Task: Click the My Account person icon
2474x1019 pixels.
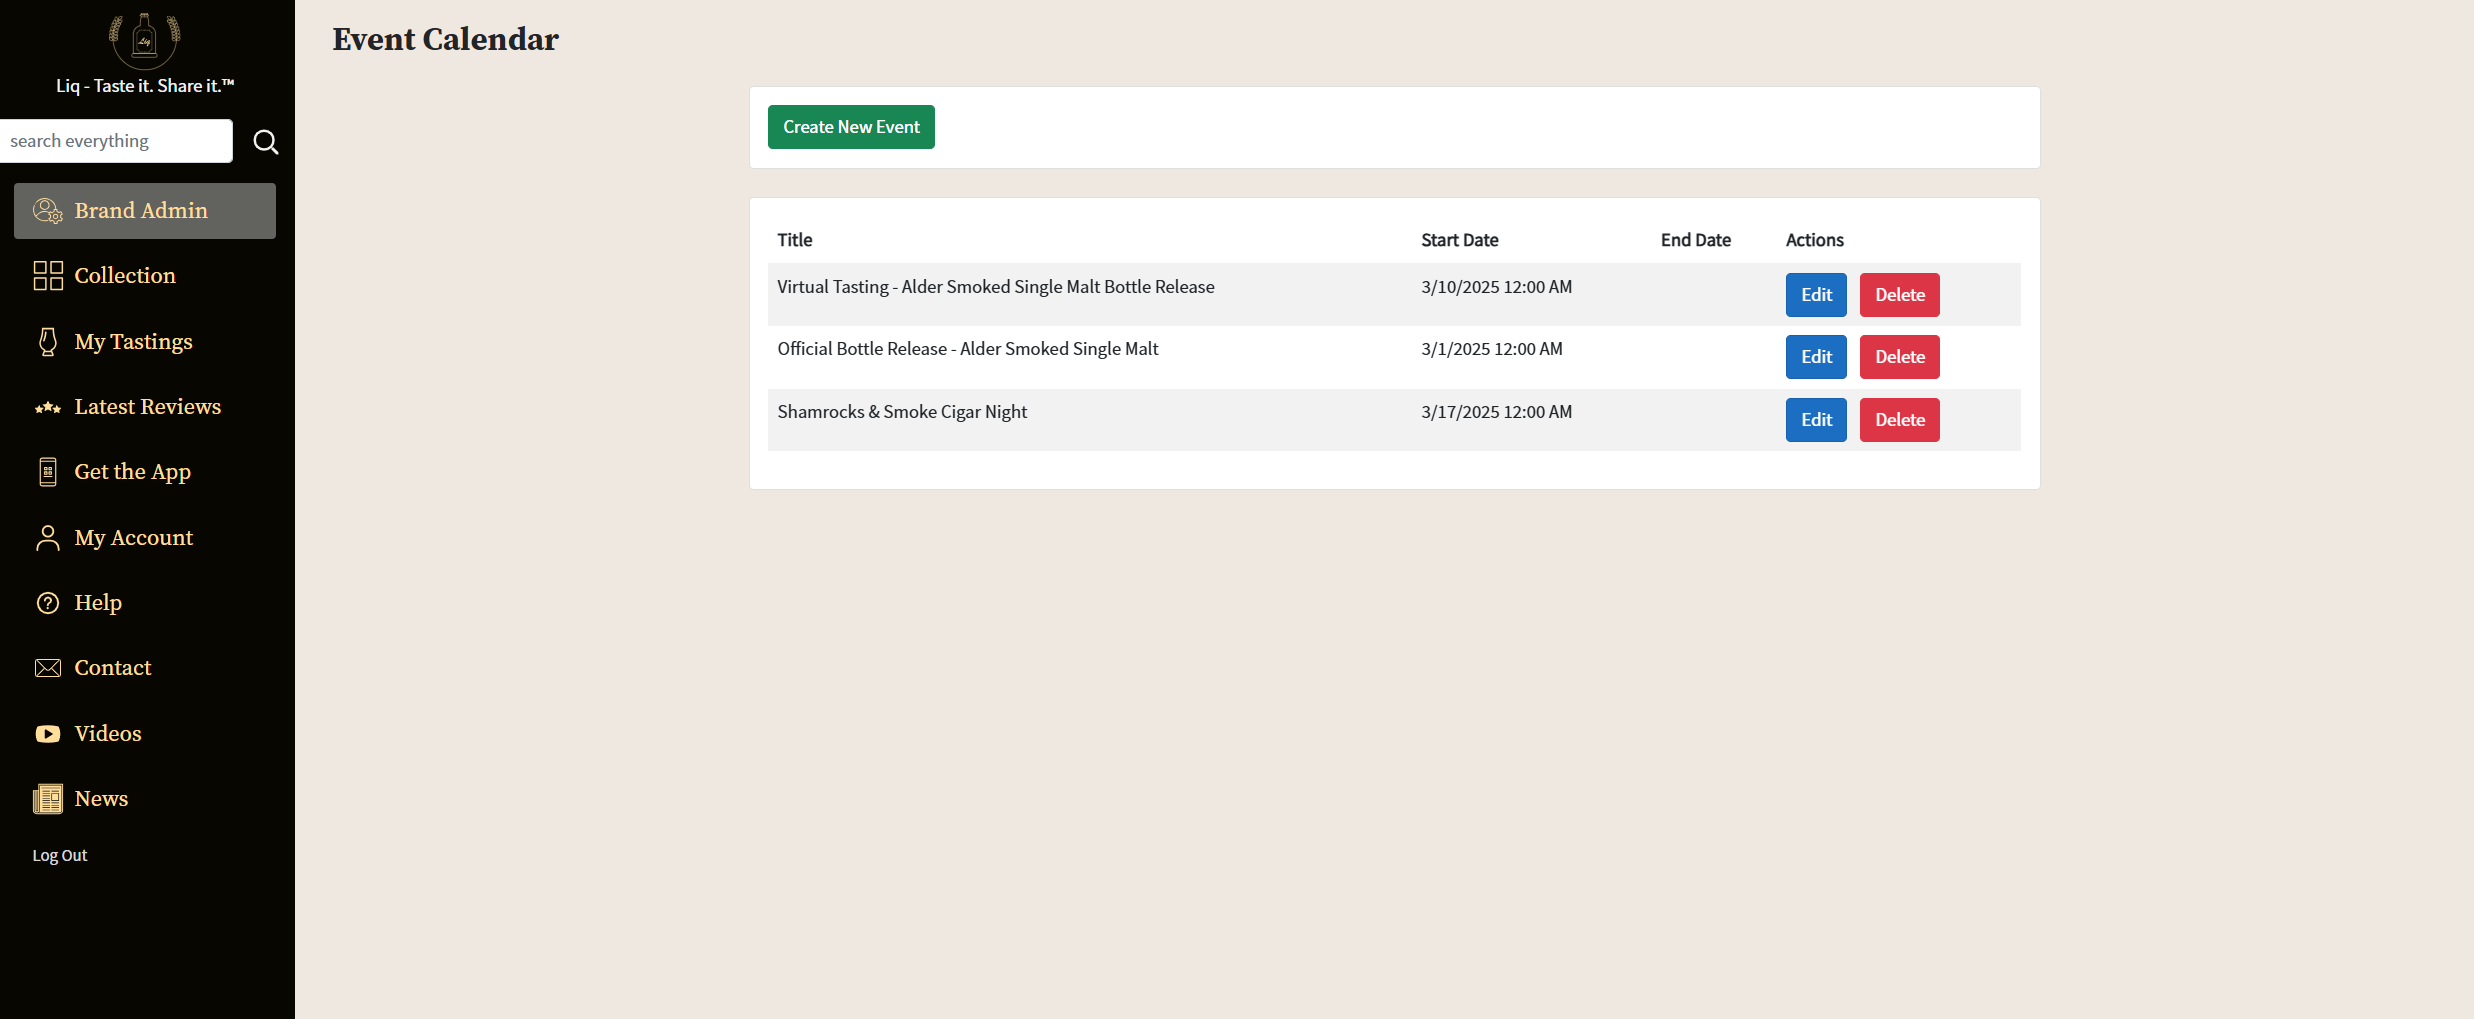Action: pyautogui.click(x=48, y=538)
